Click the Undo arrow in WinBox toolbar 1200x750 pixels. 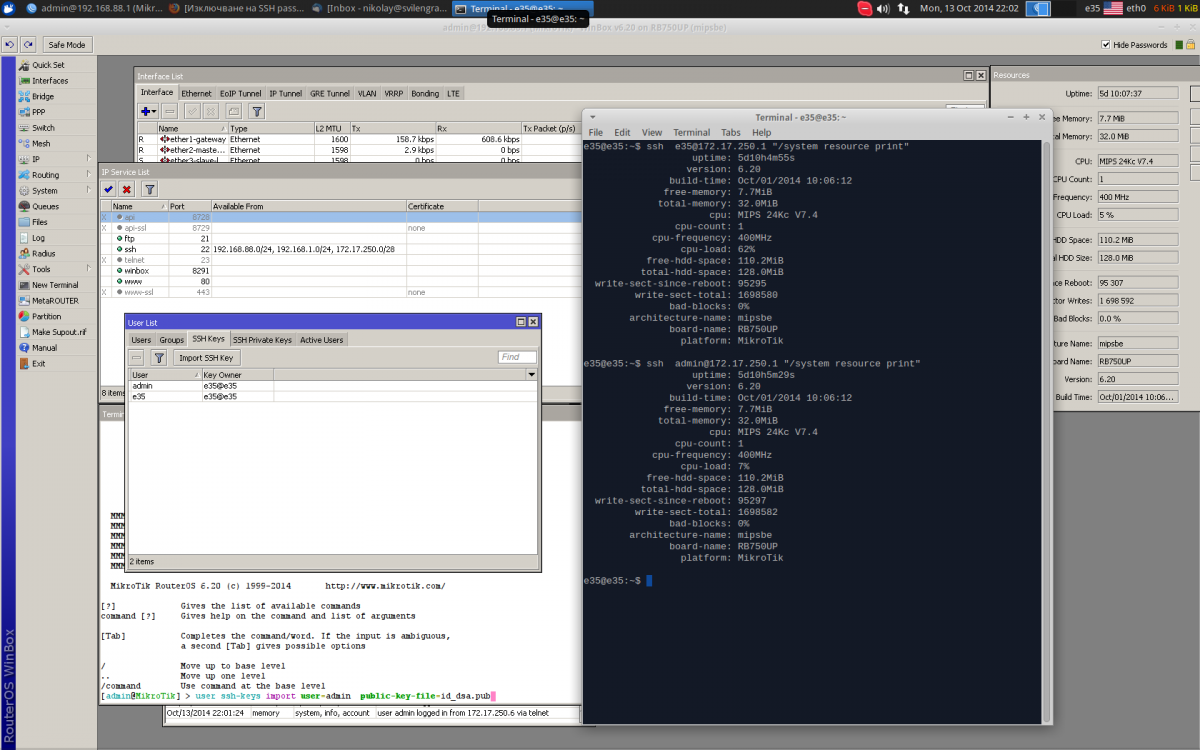[x=10, y=45]
